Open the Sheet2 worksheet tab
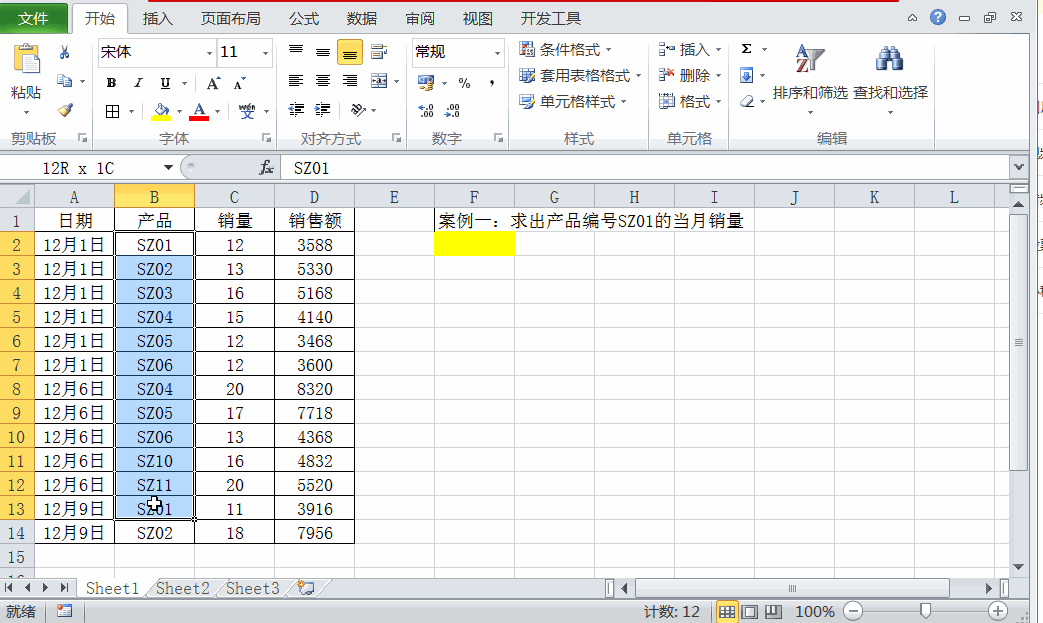This screenshot has height=623, width=1043. 182,588
